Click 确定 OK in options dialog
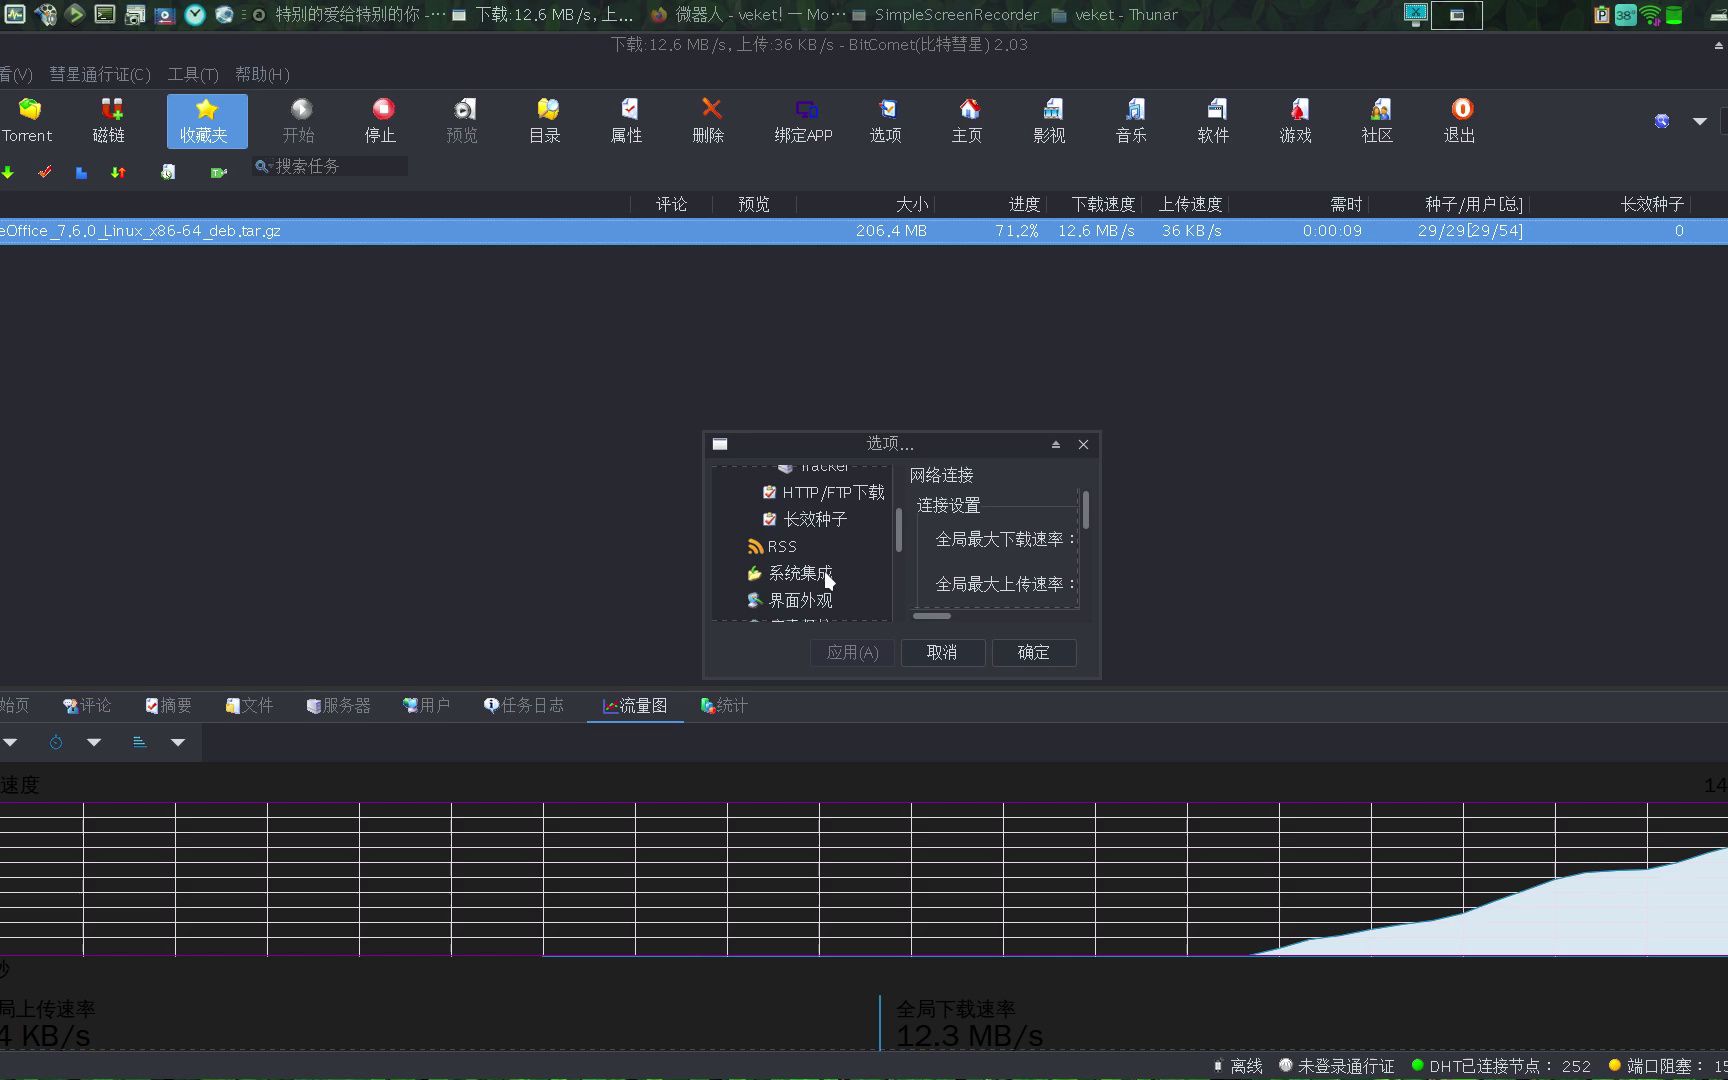This screenshot has width=1728, height=1080. coord(1034,653)
